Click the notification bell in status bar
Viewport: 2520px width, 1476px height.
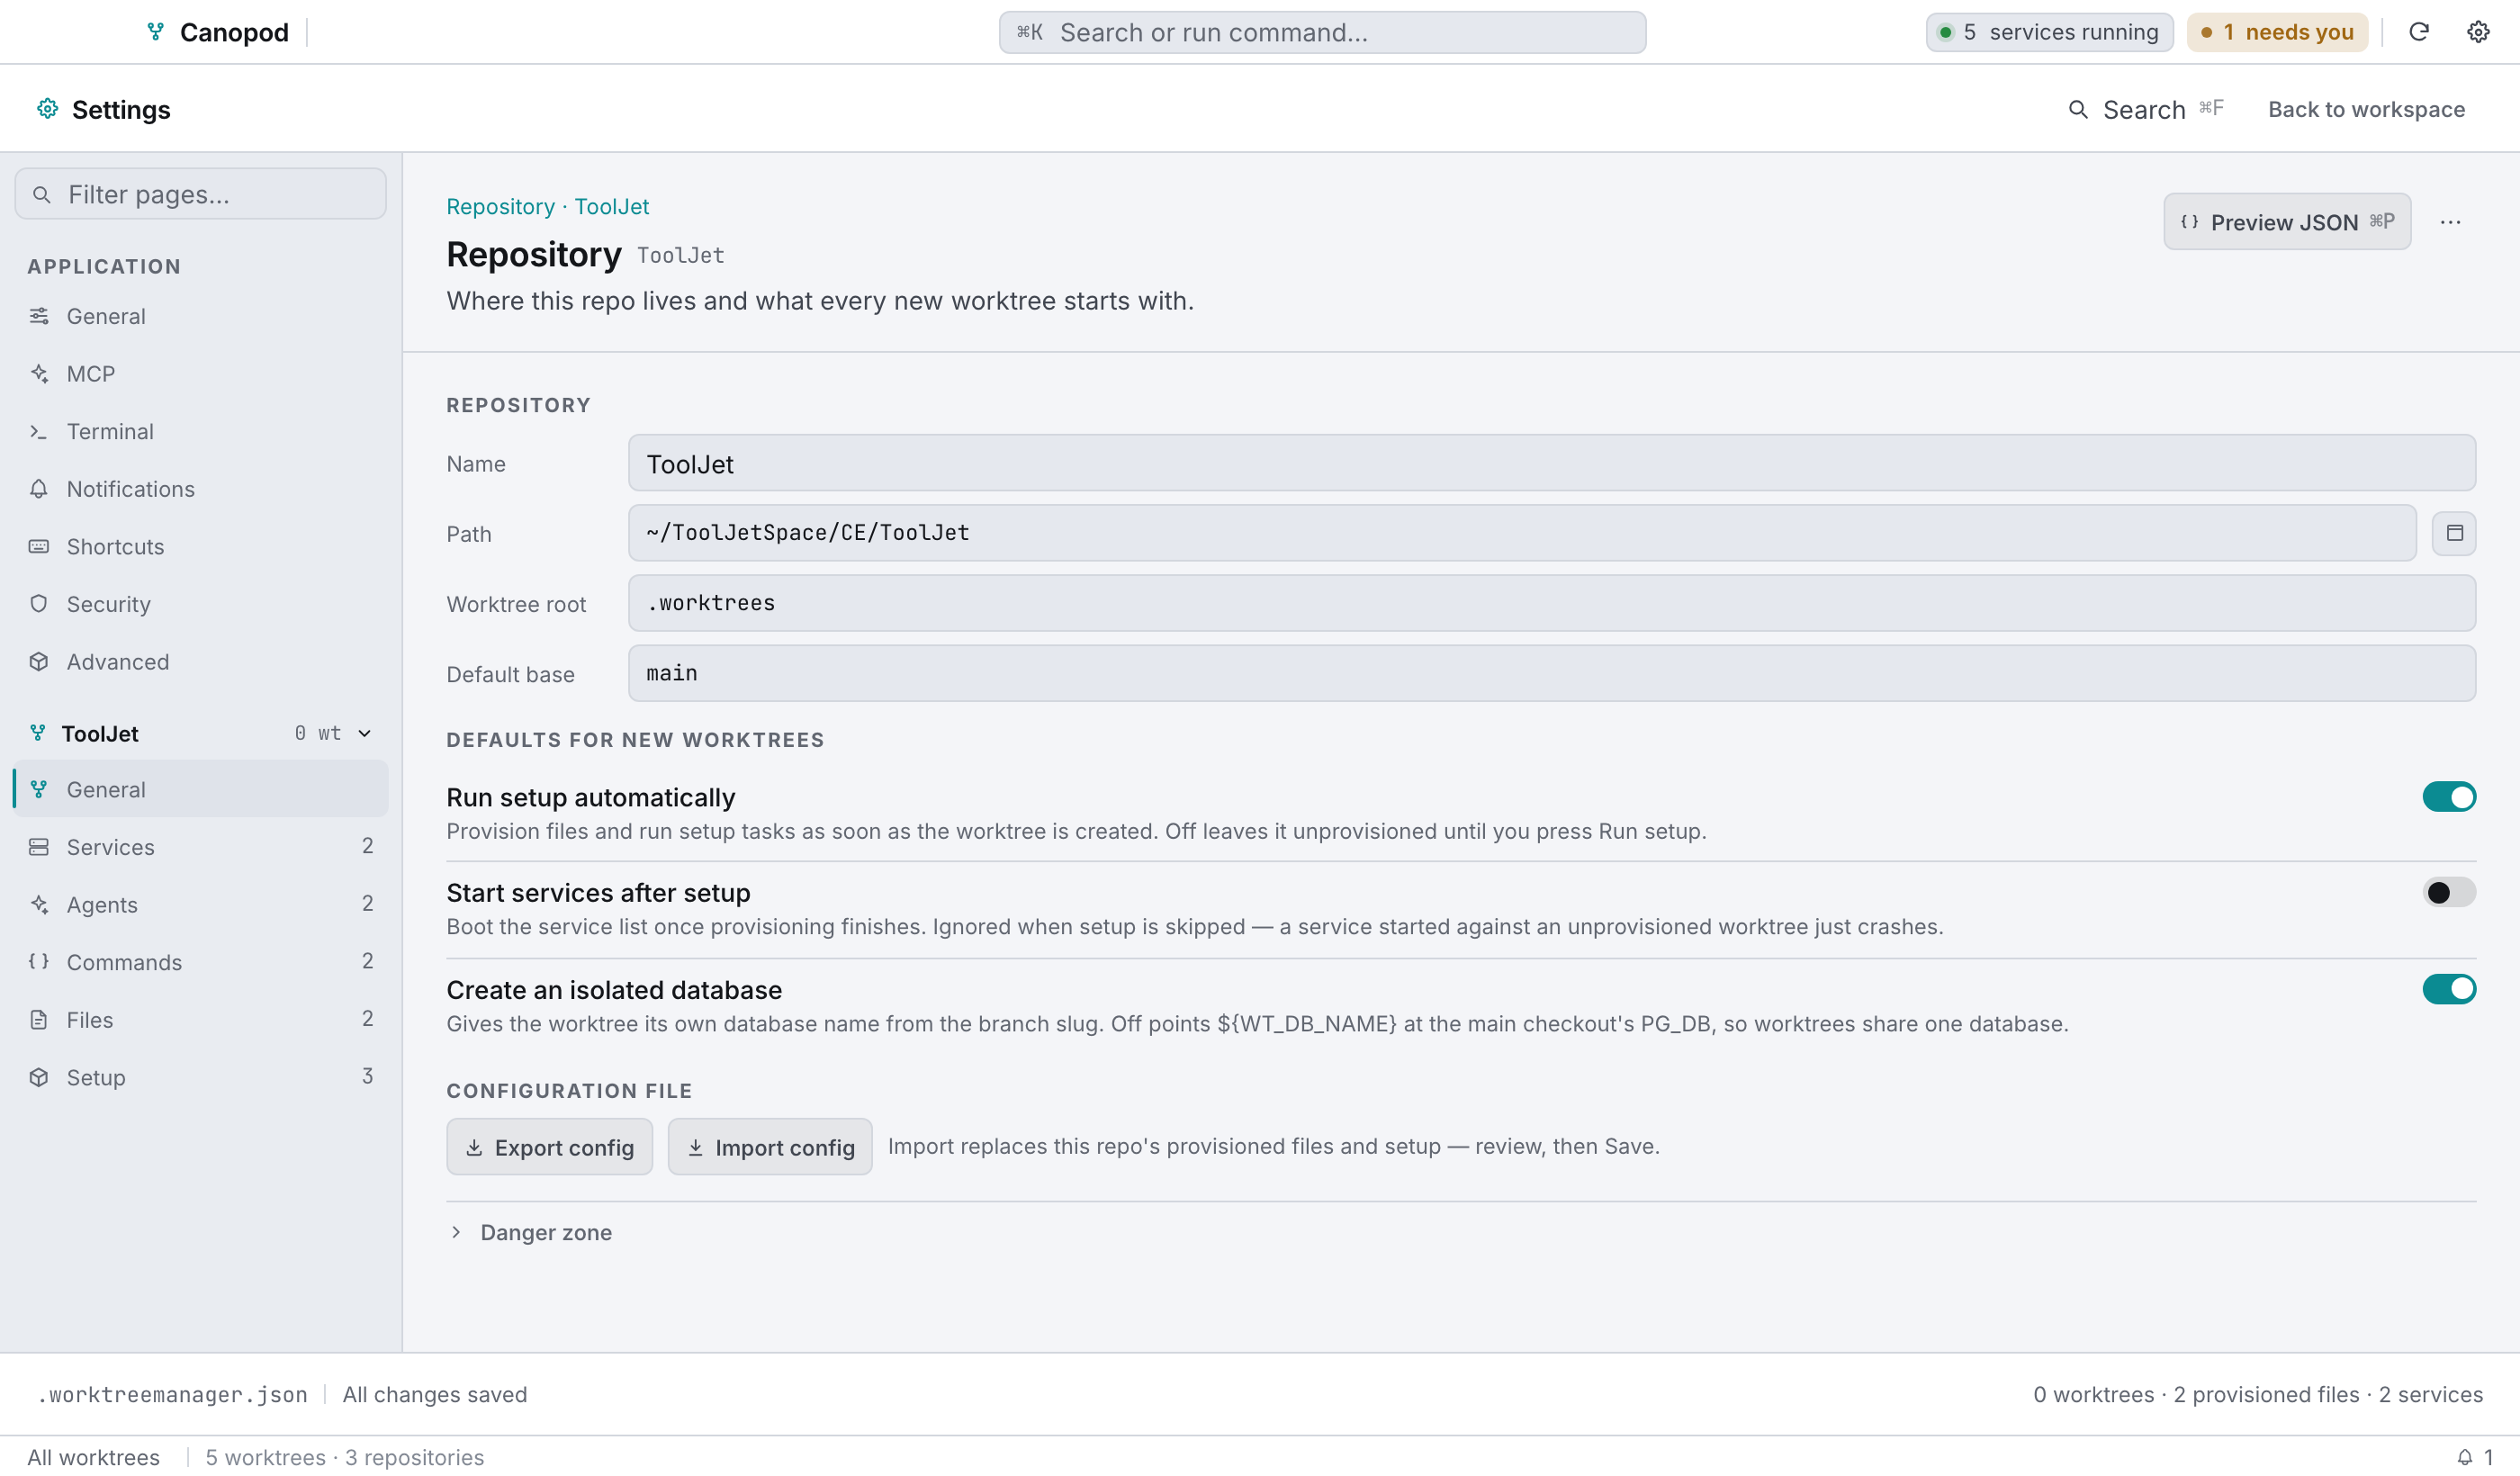[2465, 1457]
